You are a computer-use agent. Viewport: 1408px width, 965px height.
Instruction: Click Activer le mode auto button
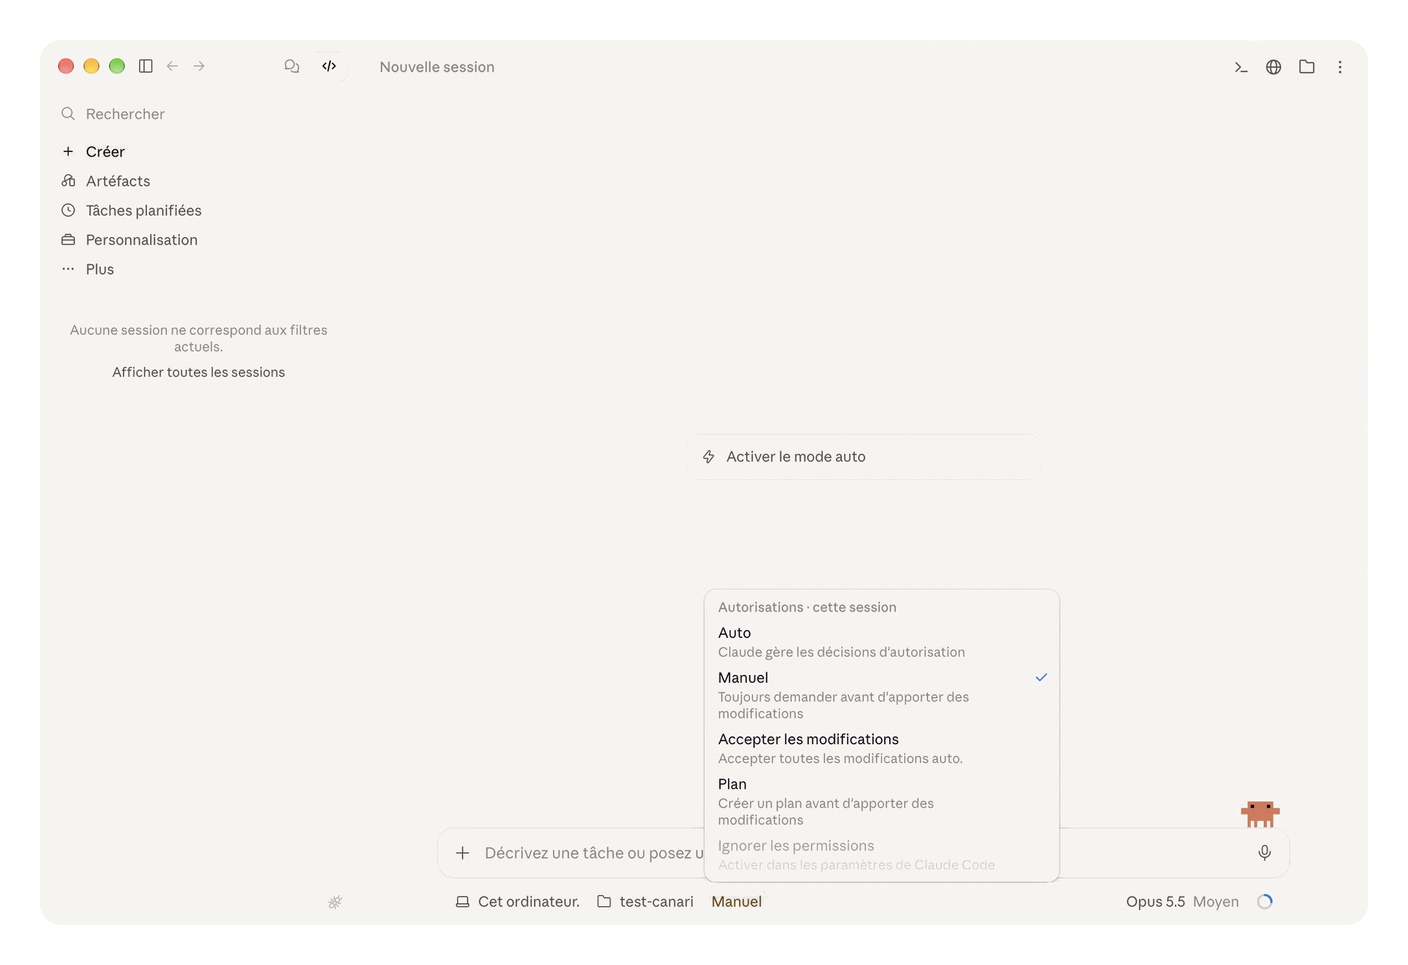(864, 457)
